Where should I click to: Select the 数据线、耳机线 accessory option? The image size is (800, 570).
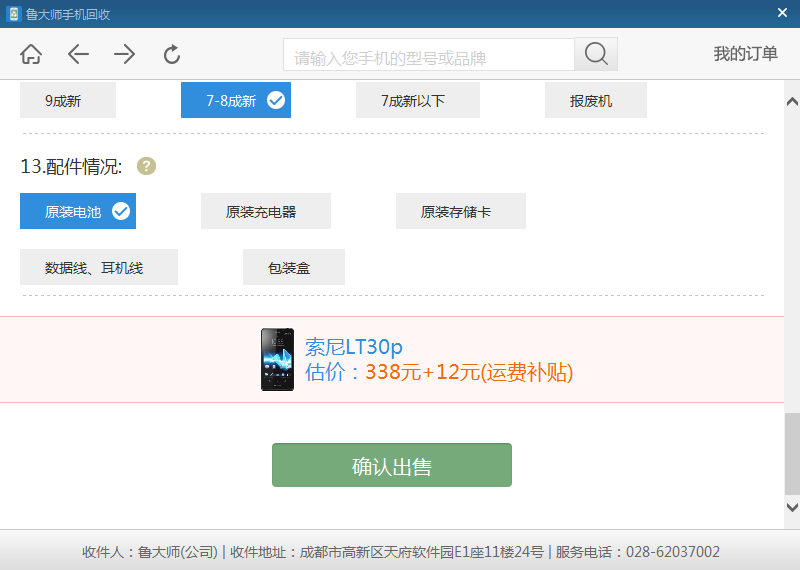[99, 267]
